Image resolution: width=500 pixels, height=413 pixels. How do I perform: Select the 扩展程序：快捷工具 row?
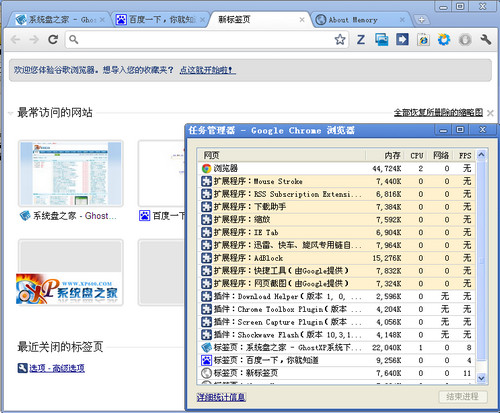pos(337,271)
